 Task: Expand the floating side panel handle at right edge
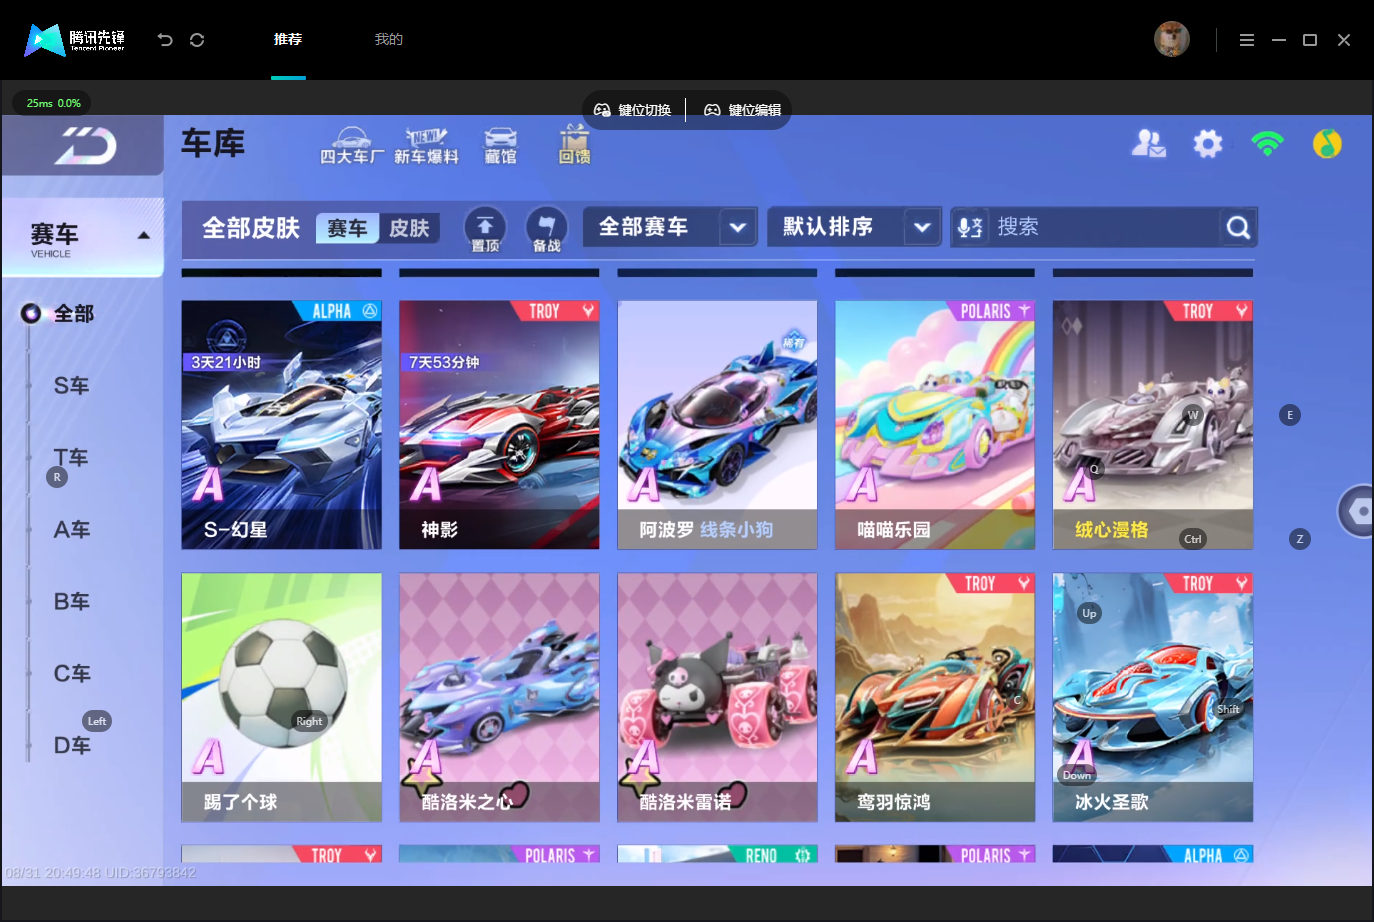pyautogui.click(x=1356, y=511)
